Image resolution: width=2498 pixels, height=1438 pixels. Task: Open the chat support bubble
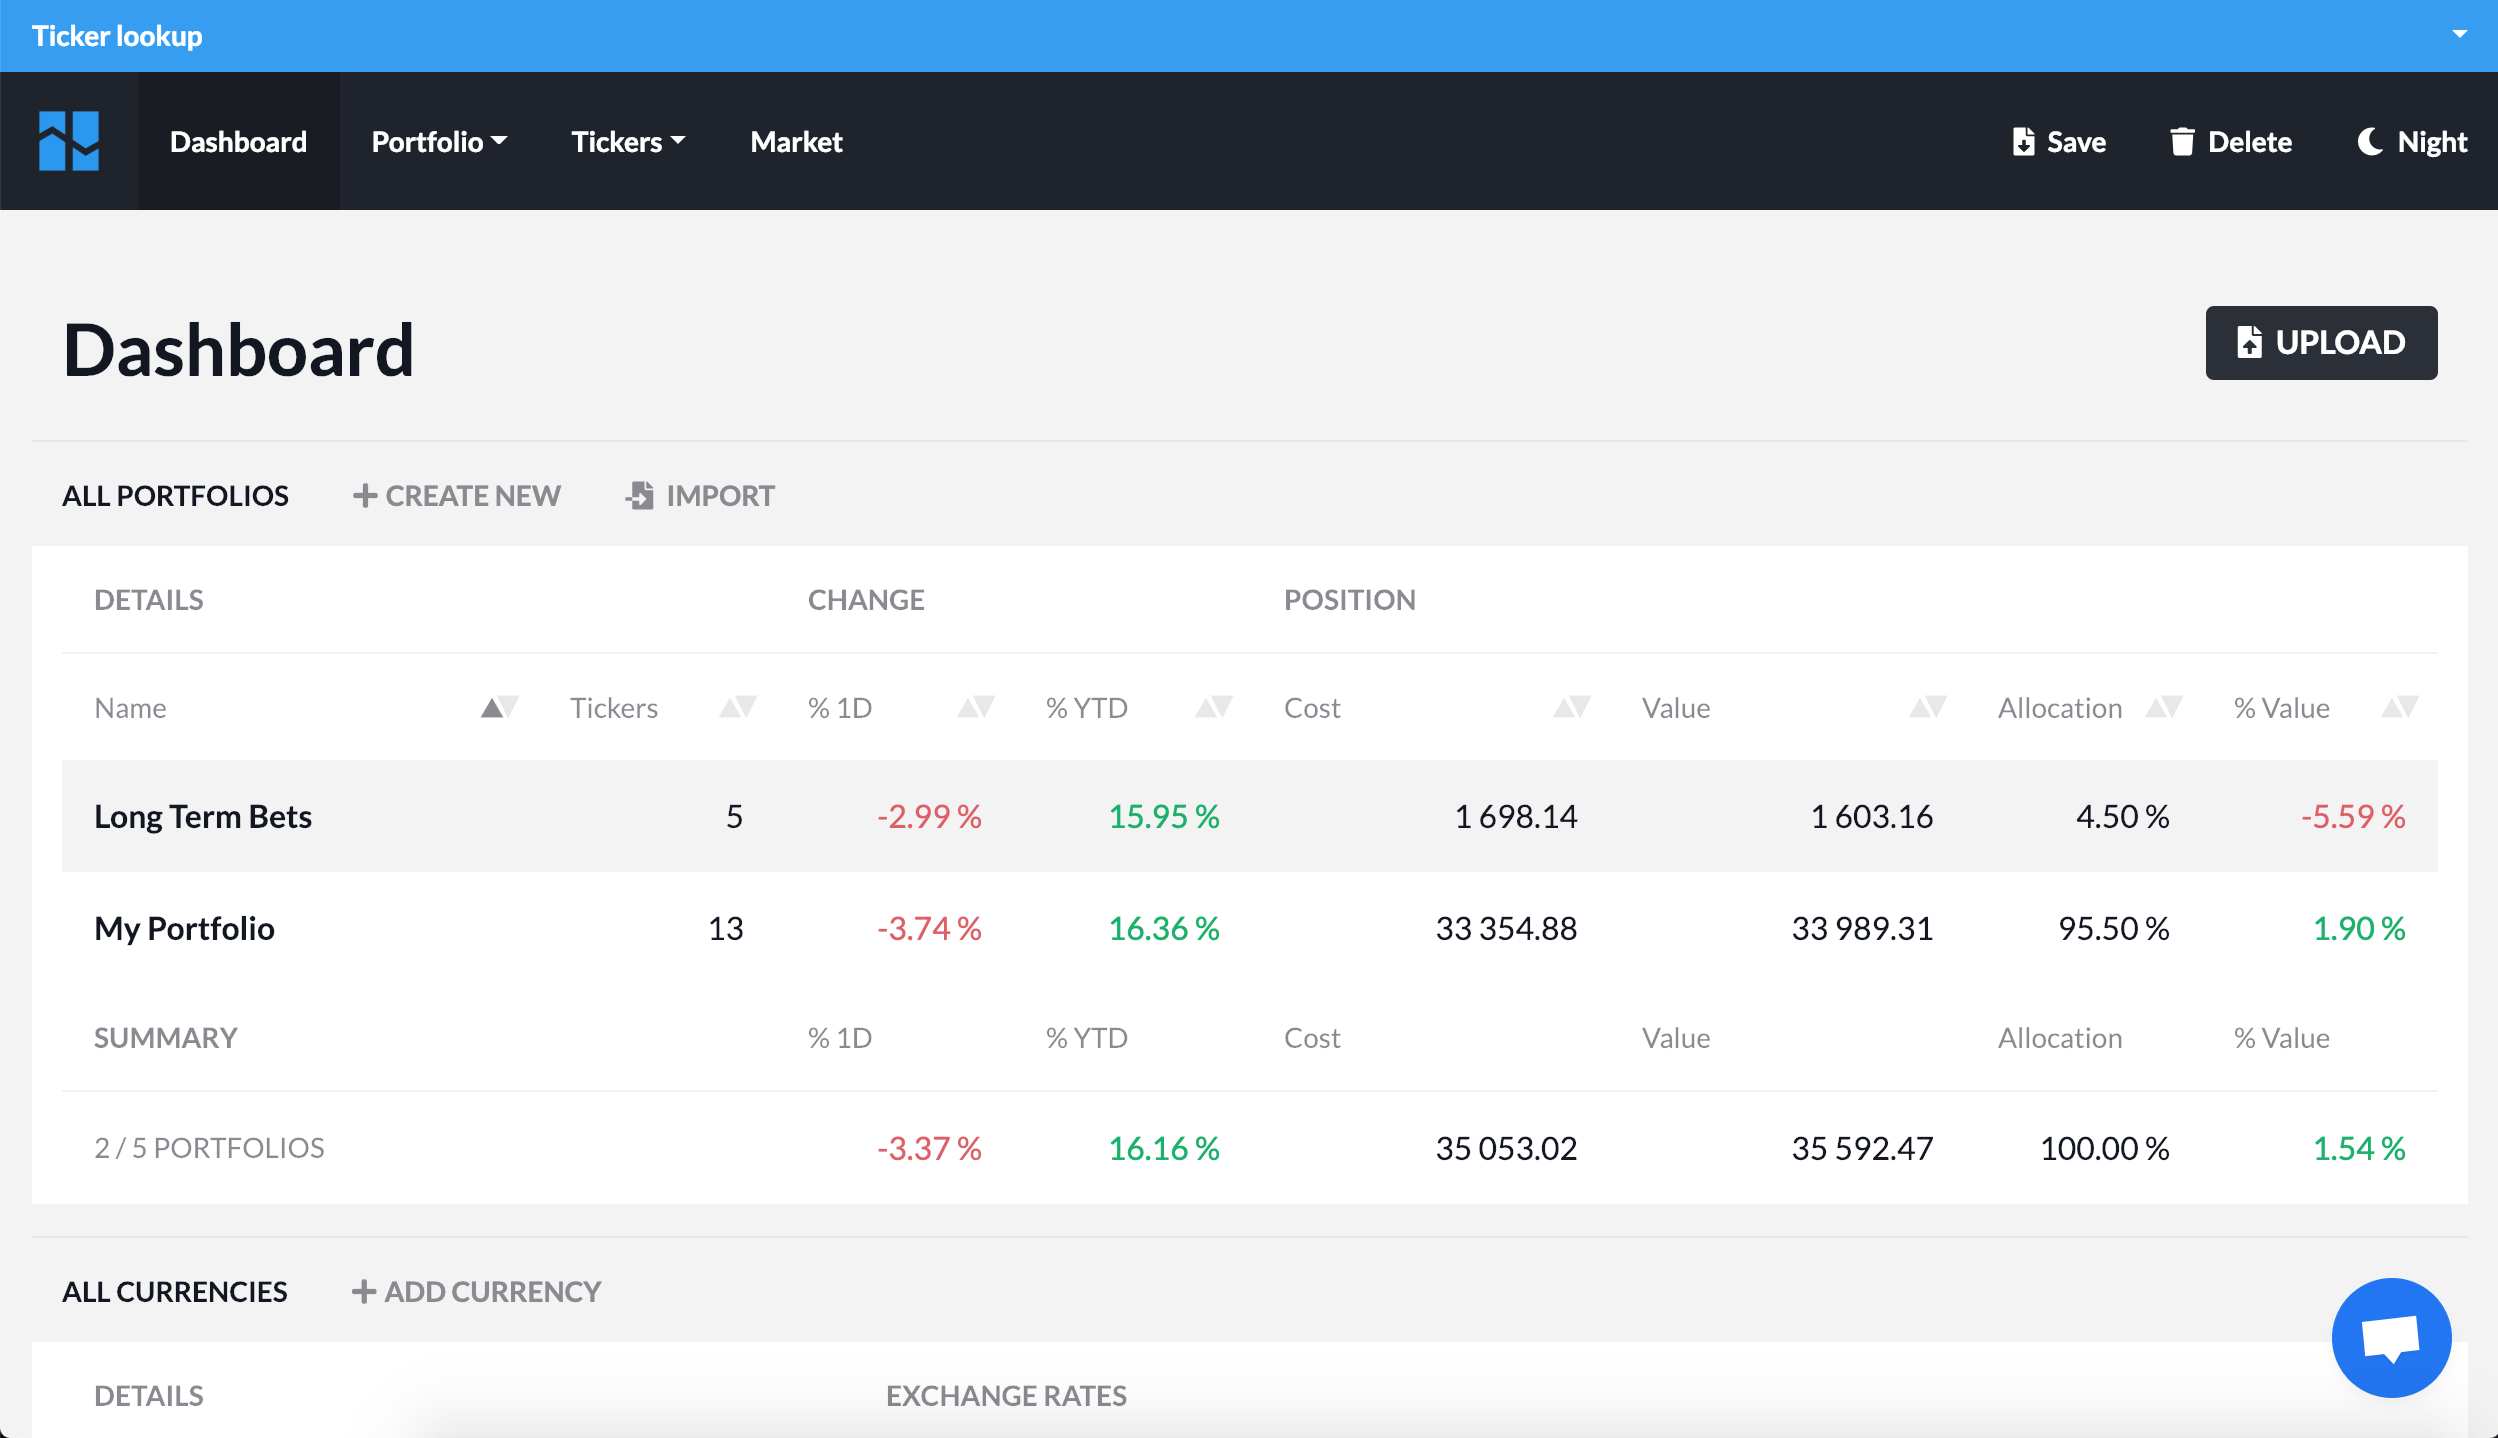coord(2390,1337)
